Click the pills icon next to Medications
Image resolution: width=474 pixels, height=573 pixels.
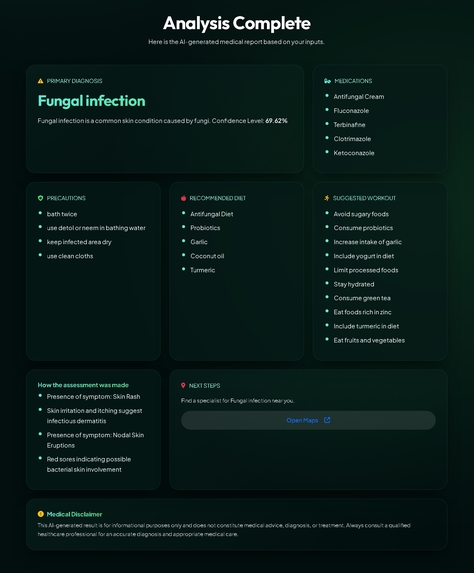[327, 81]
